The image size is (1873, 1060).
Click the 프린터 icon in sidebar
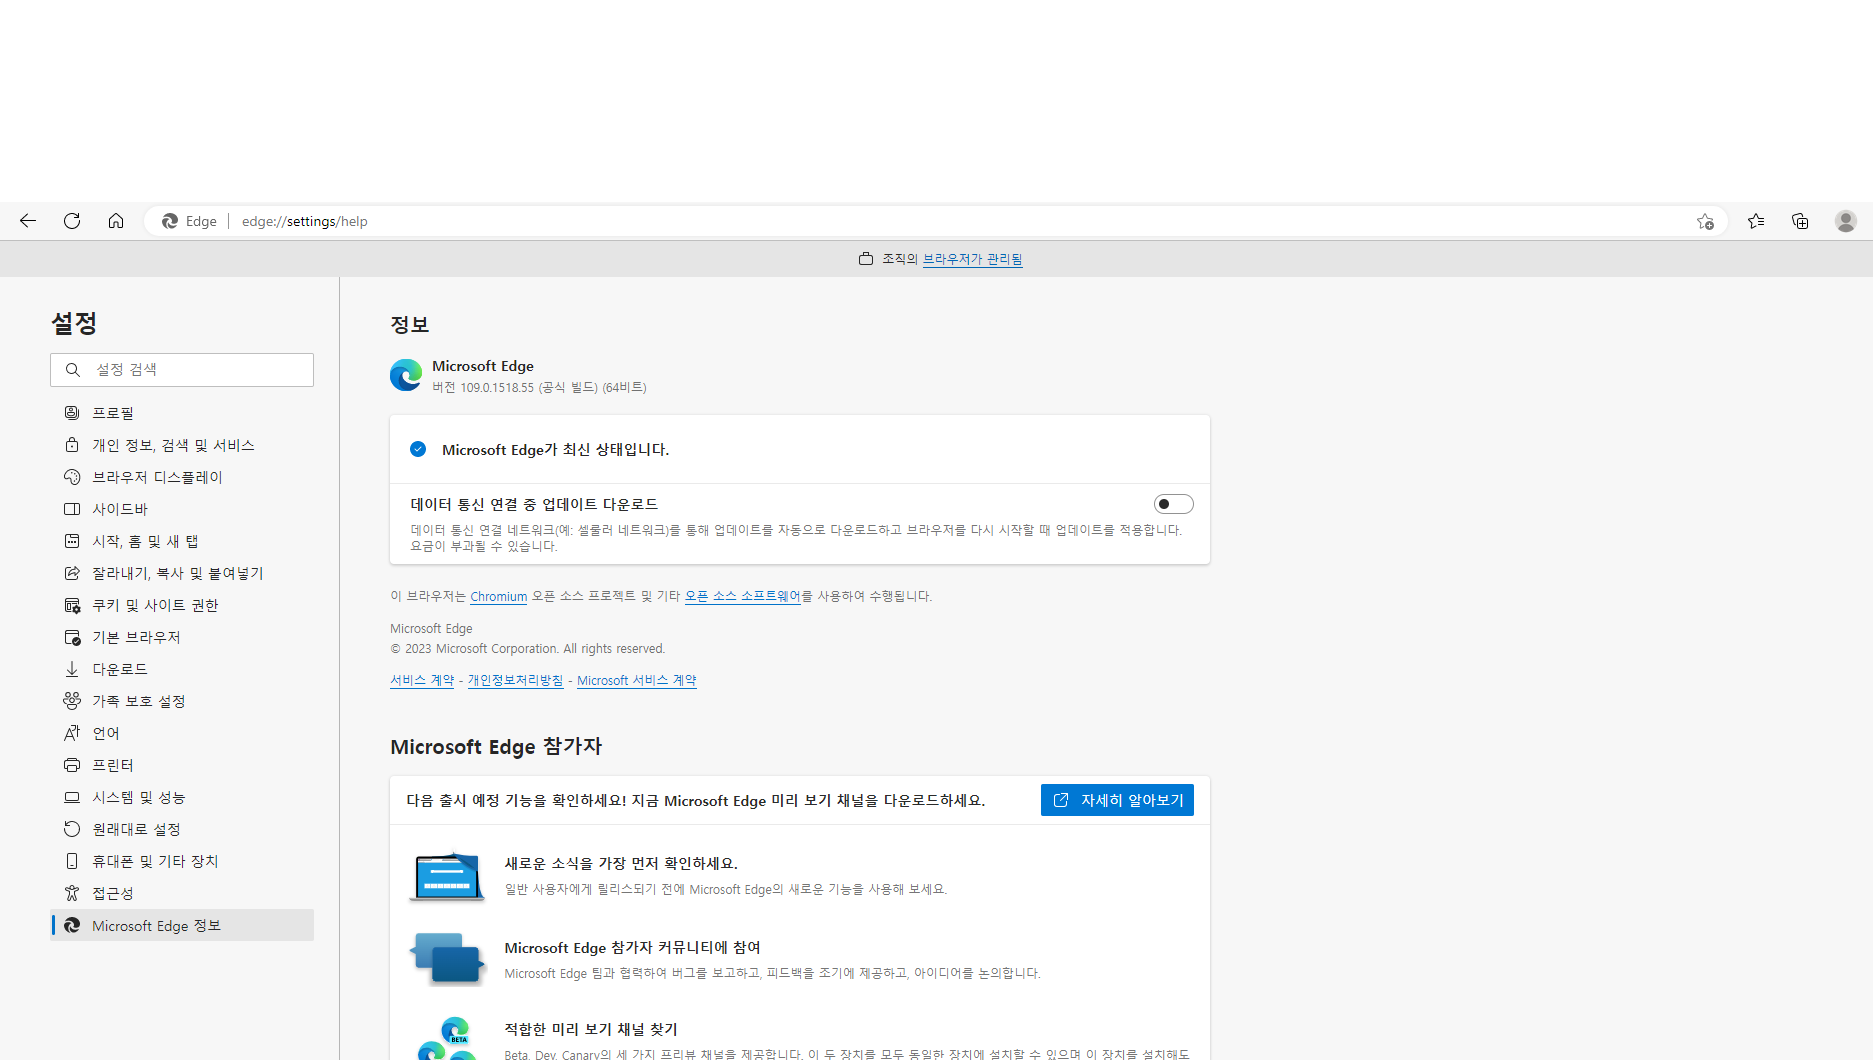click(x=72, y=765)
